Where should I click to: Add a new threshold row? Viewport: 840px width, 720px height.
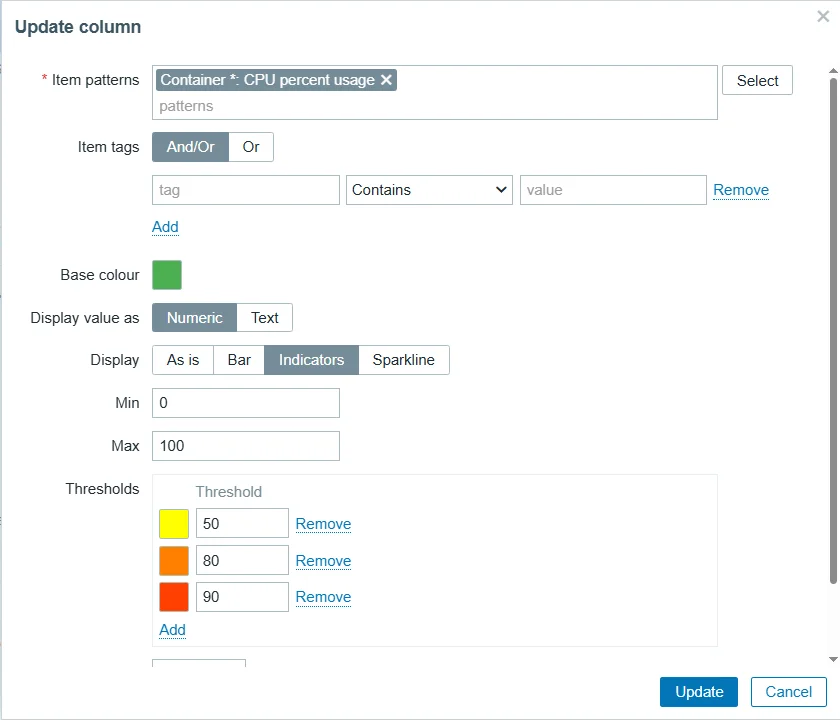[x=172, y=630]
